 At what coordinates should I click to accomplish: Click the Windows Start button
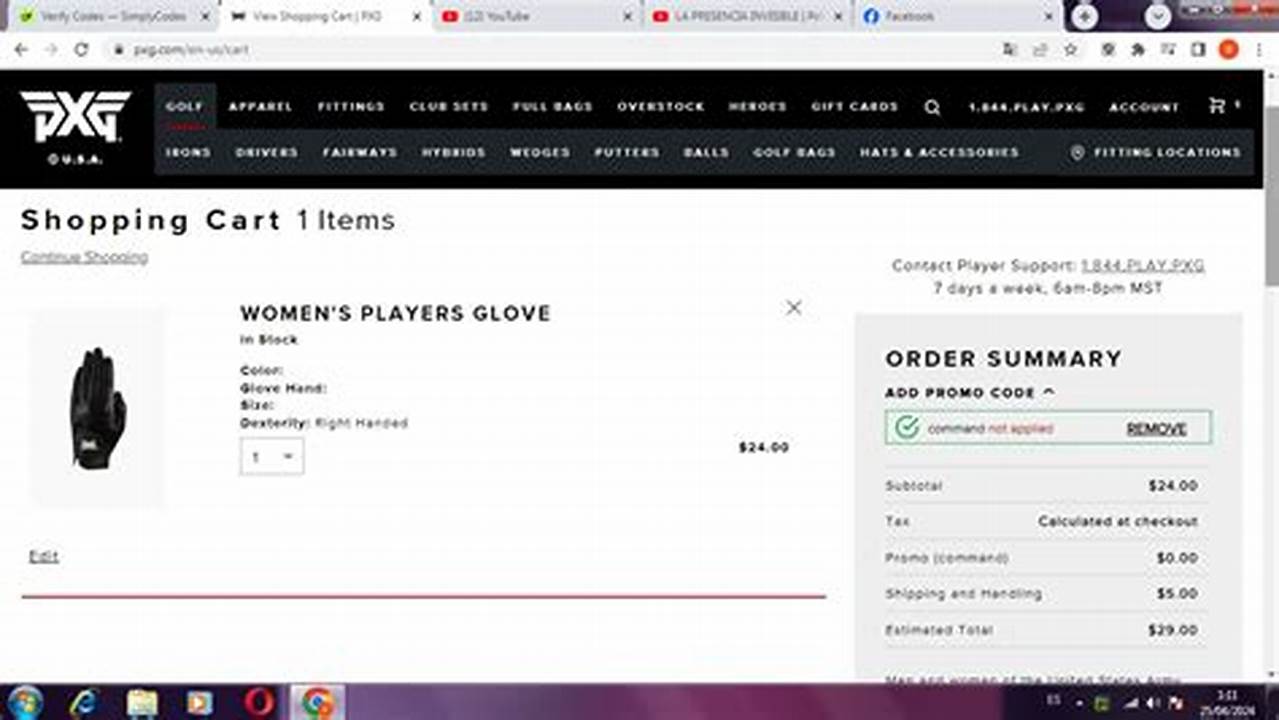(x=24, y=702)
